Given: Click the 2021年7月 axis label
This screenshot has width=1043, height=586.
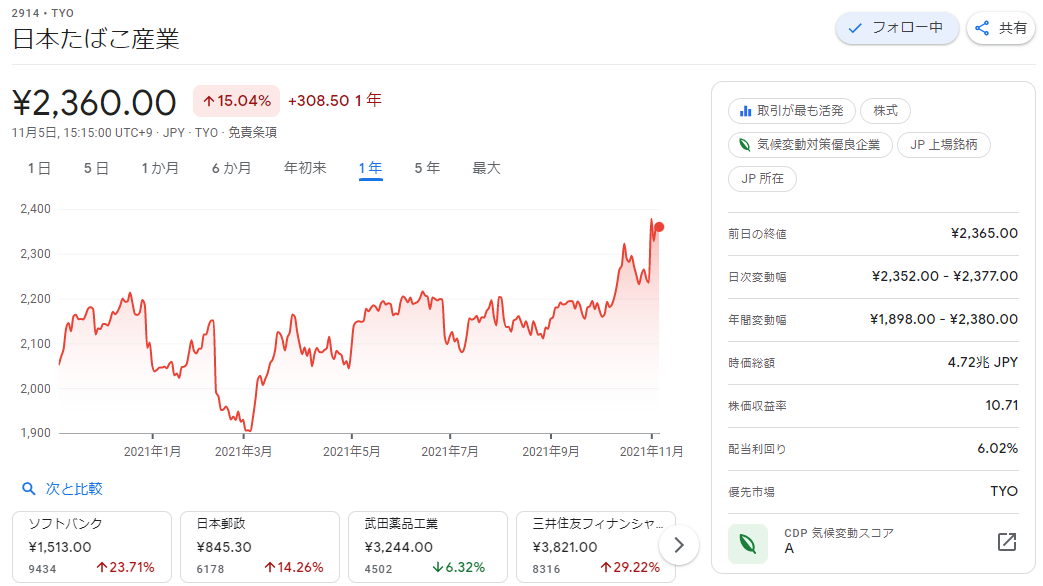Looking at the screenshot, I should coord(450,452).
